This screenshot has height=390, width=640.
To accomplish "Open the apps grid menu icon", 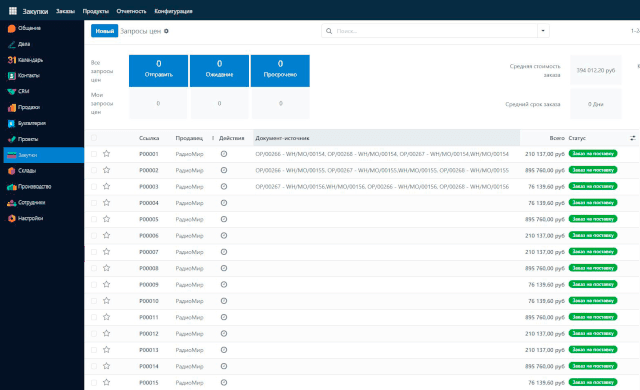I will [x=13, y=11].
